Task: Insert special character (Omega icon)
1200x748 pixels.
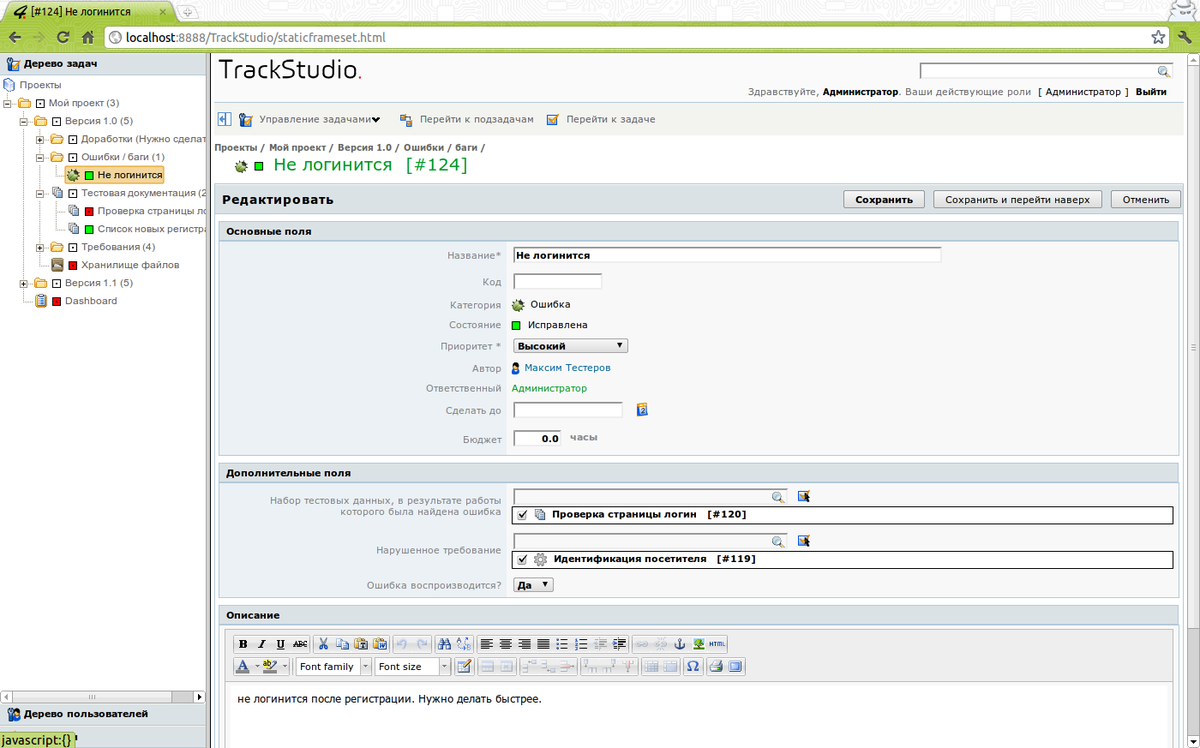Action: (692, 667)
